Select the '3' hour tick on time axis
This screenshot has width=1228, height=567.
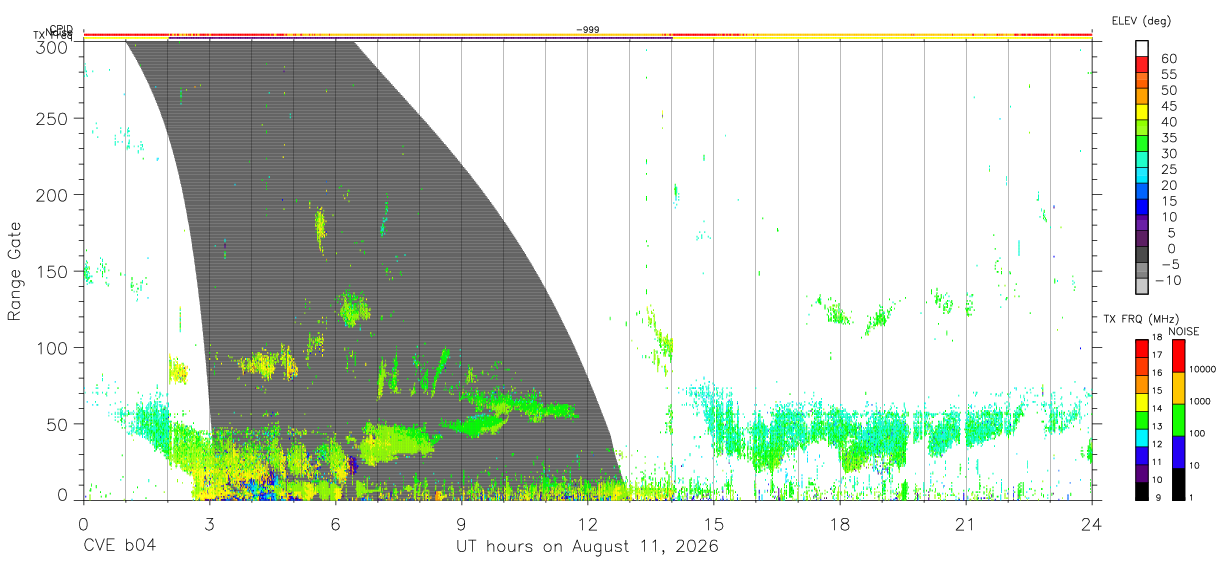point(209,524)
